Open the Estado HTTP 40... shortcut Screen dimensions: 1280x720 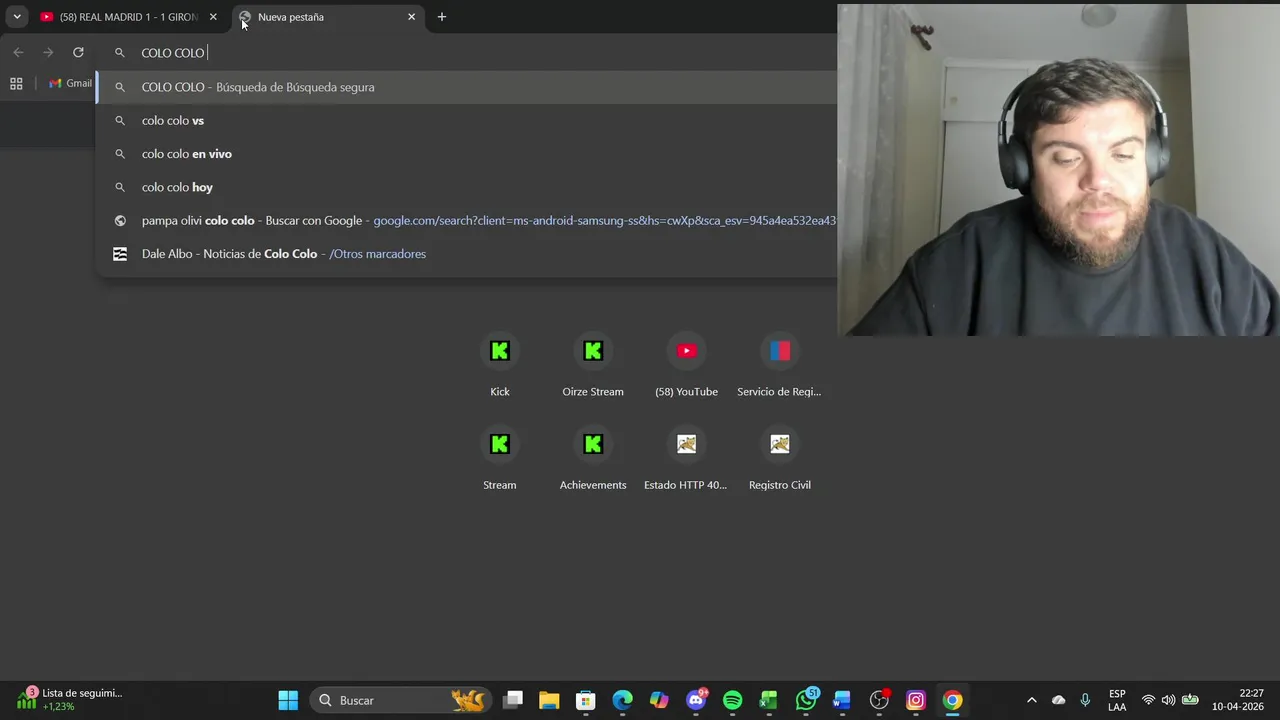point(686,458)
